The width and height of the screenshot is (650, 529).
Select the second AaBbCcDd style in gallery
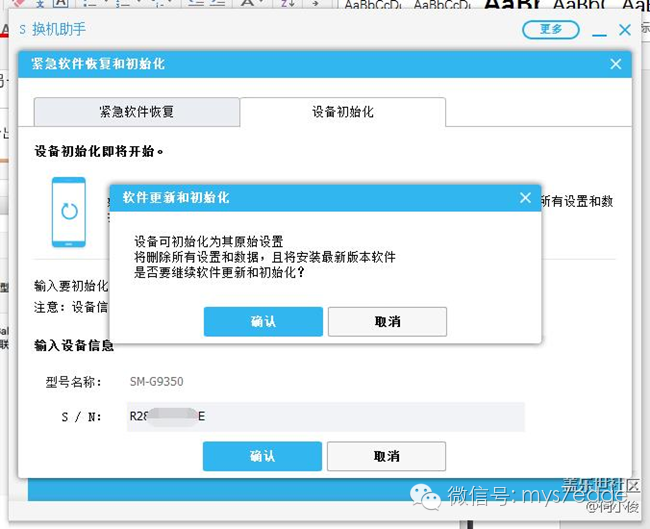442,5
